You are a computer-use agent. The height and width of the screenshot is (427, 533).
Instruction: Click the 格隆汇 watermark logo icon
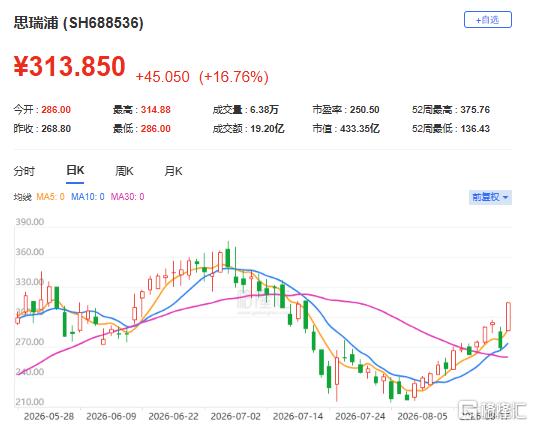[x=468, y=410]
